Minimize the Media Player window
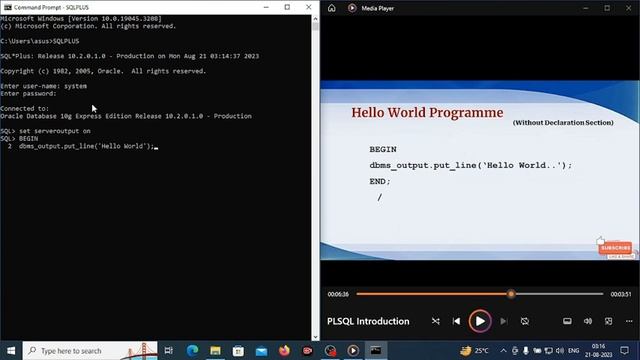640x360 pixels. (x=586, y=8)
